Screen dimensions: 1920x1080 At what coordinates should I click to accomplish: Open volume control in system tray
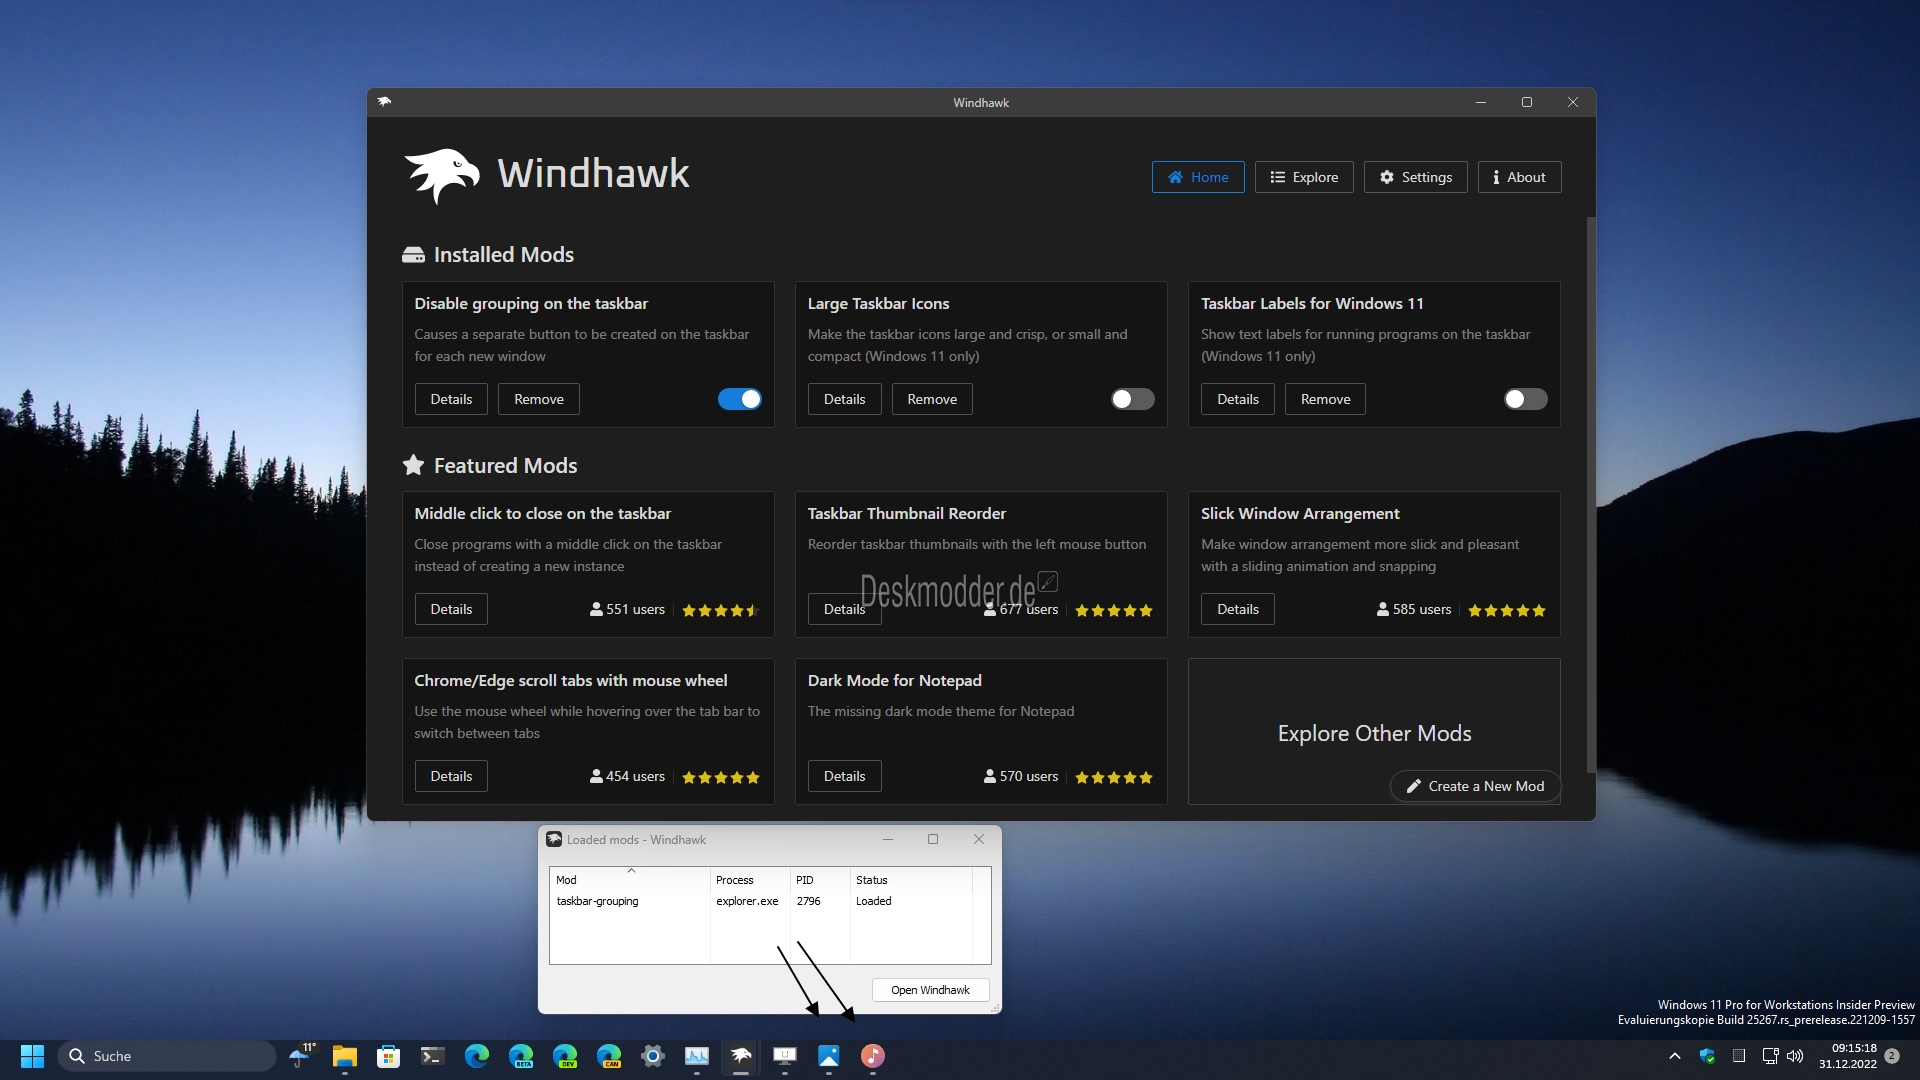(x=1795, y=1056)
